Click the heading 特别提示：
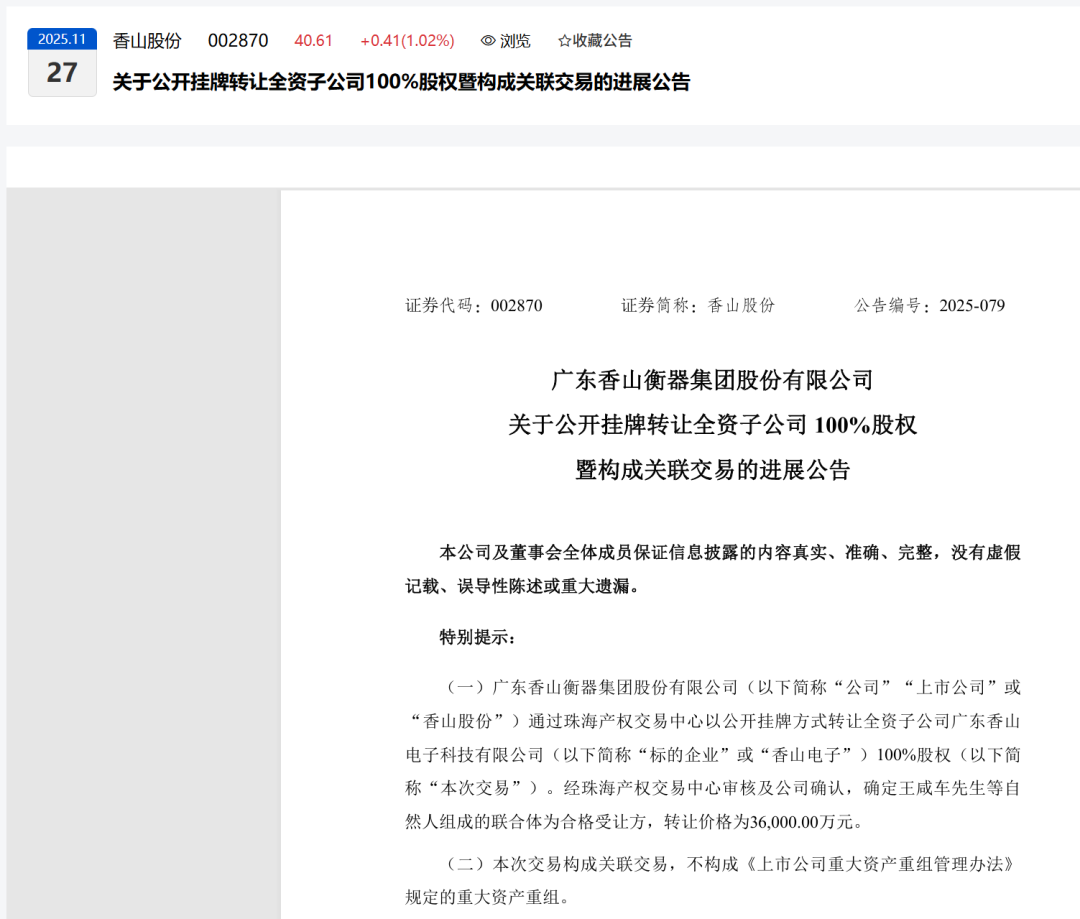 coord(477,637)
